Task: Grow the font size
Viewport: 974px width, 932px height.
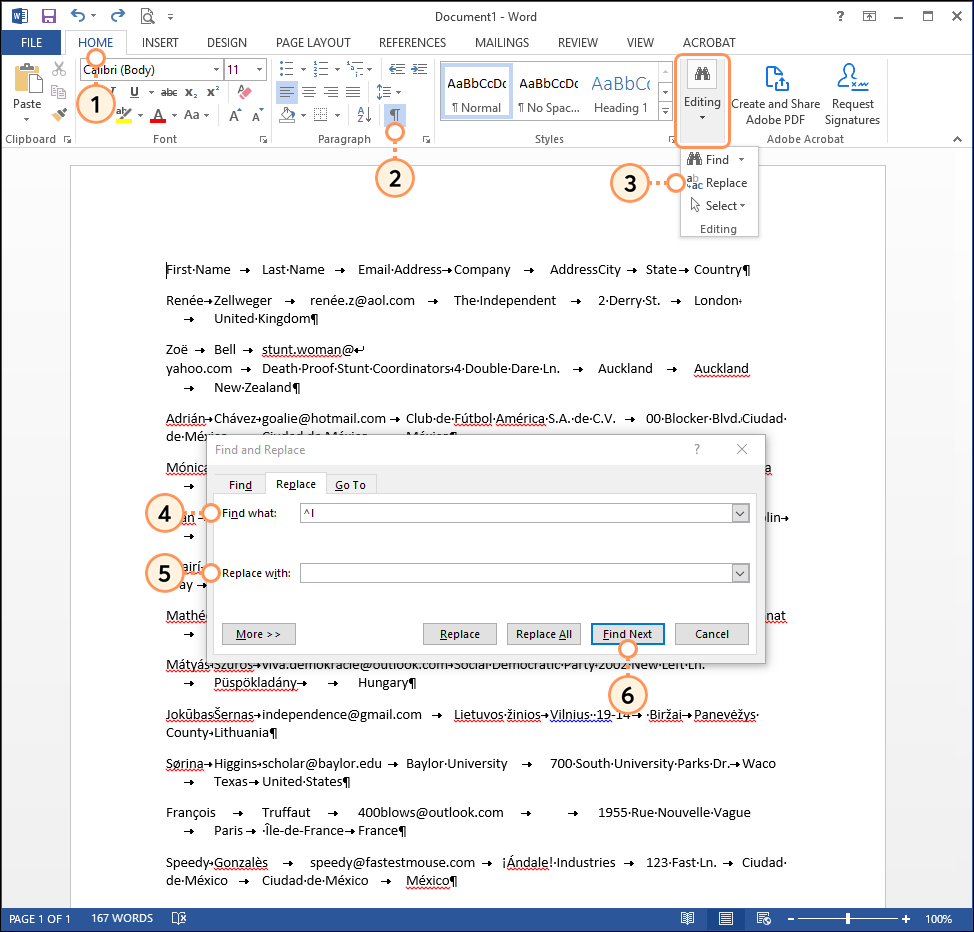Action: coord(235,115)
